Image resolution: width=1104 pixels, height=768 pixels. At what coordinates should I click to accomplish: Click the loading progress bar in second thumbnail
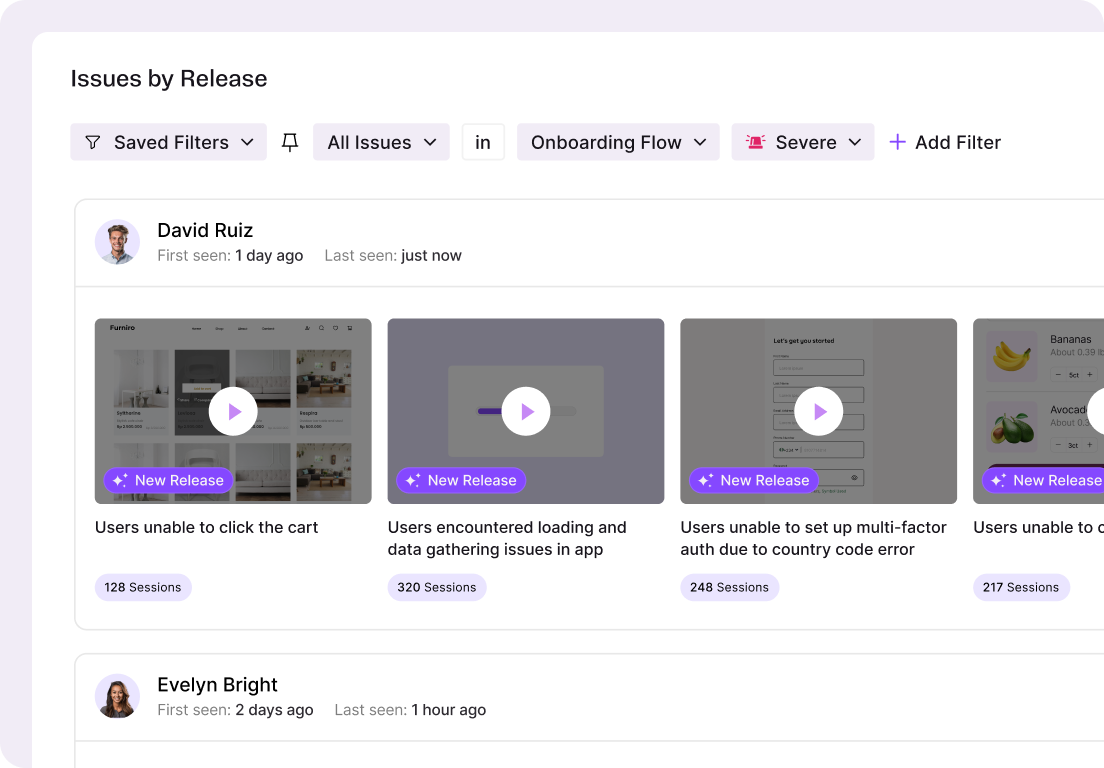(x=527, y=411)
